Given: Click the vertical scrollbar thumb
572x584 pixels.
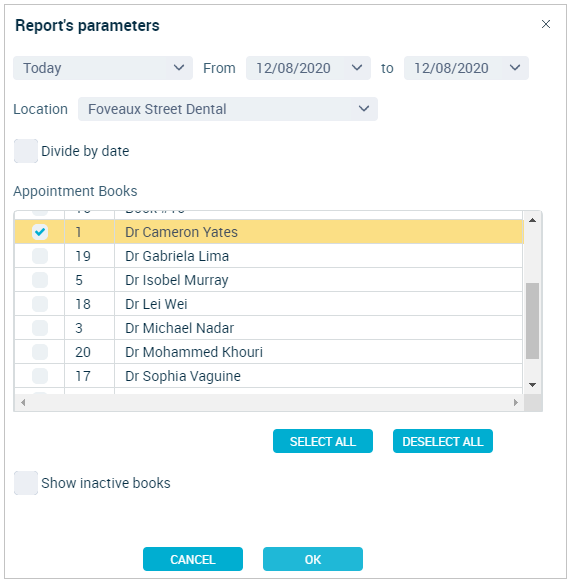Looking at the screenshot, I should click(x=533, y=321).
